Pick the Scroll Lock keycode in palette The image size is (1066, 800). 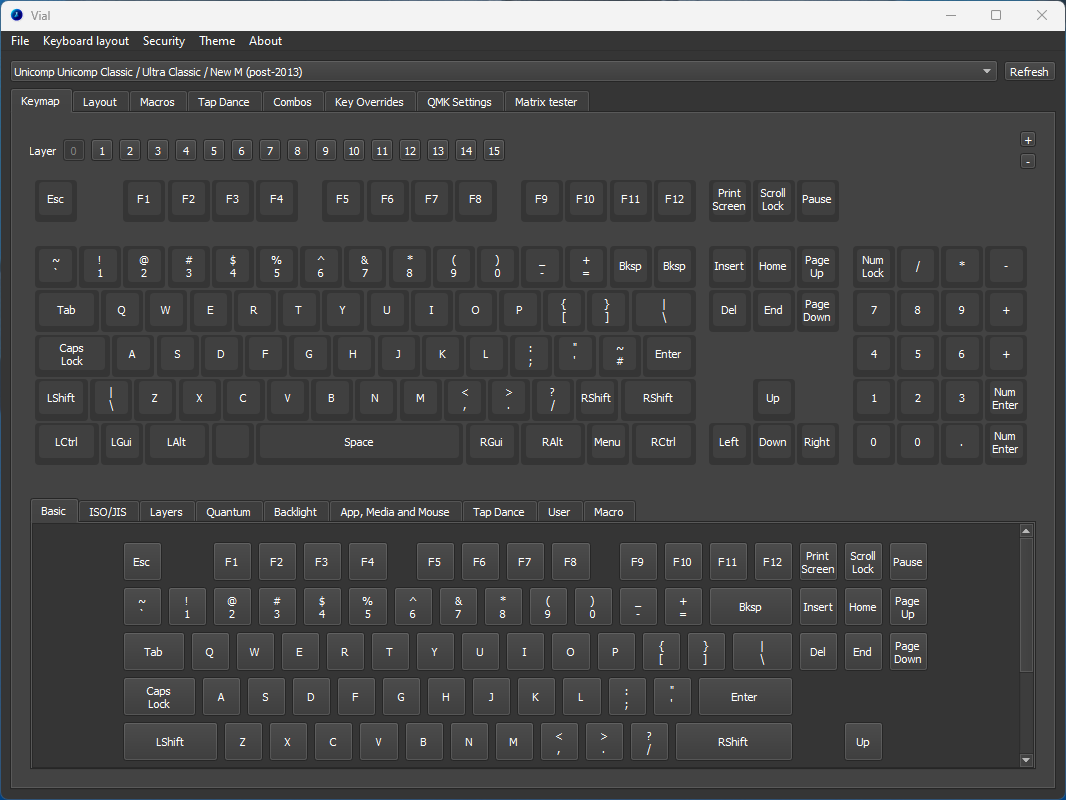[x=863, y=562]
